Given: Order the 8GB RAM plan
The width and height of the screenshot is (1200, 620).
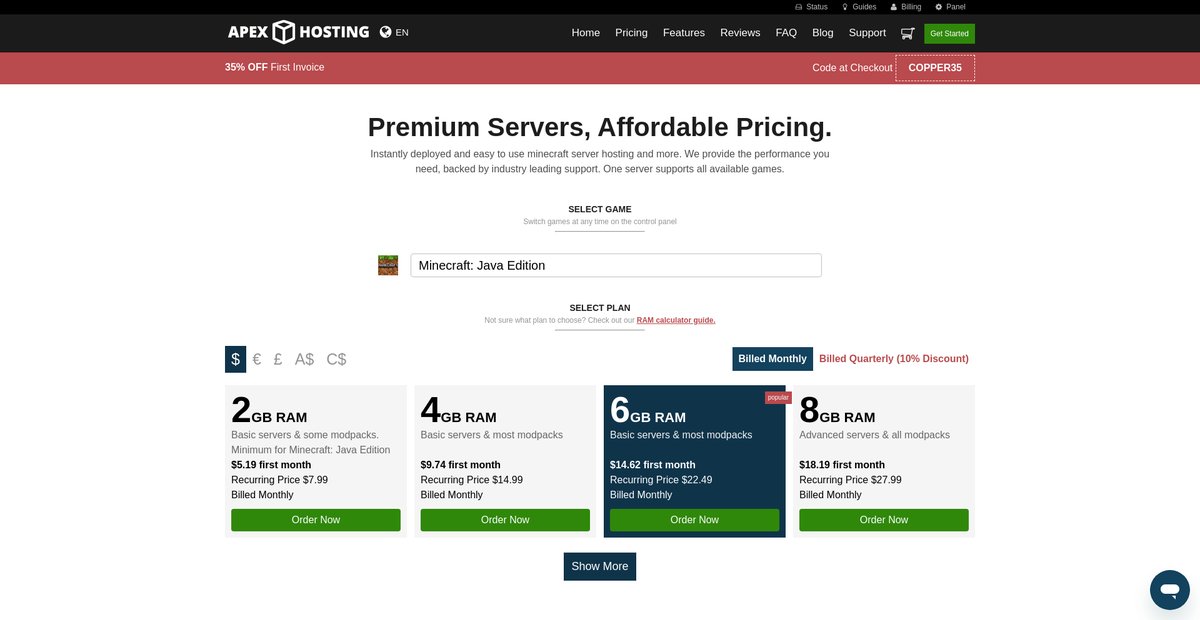Looking at the screenshot, I should click(884, 520).
